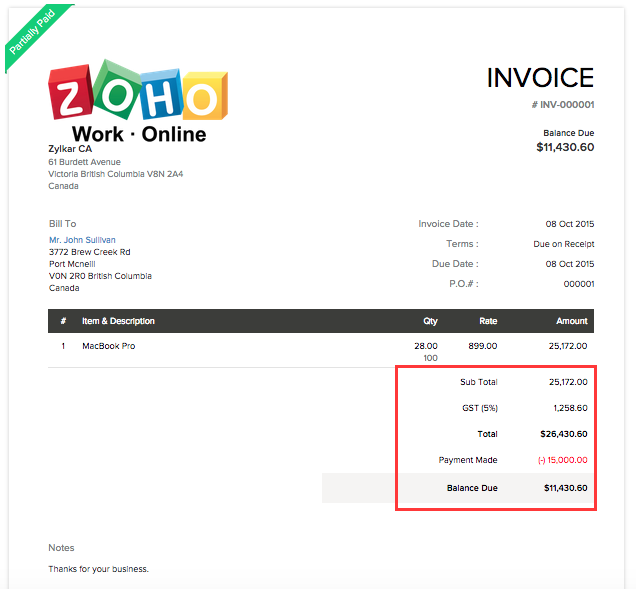Click the Port Mcneill address line
This screenshot has width=636, height=589.
pos(72,264)
